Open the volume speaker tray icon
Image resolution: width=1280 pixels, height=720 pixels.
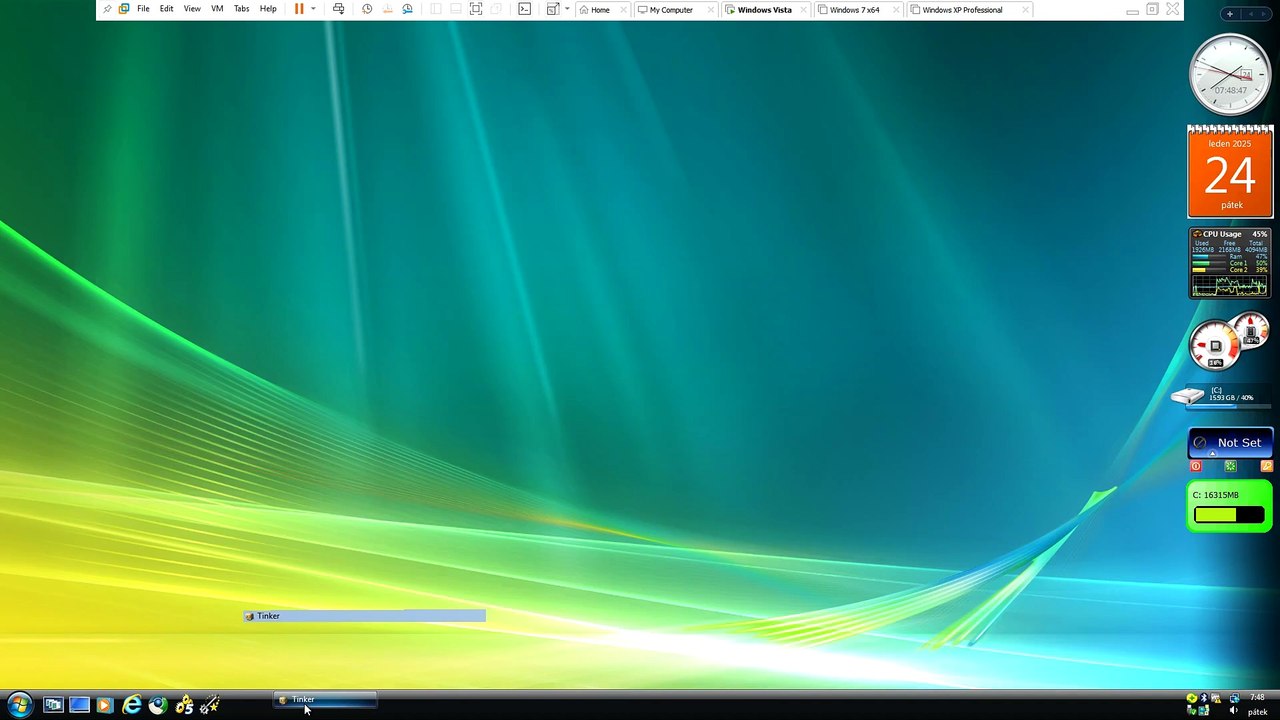(1234, 711)
